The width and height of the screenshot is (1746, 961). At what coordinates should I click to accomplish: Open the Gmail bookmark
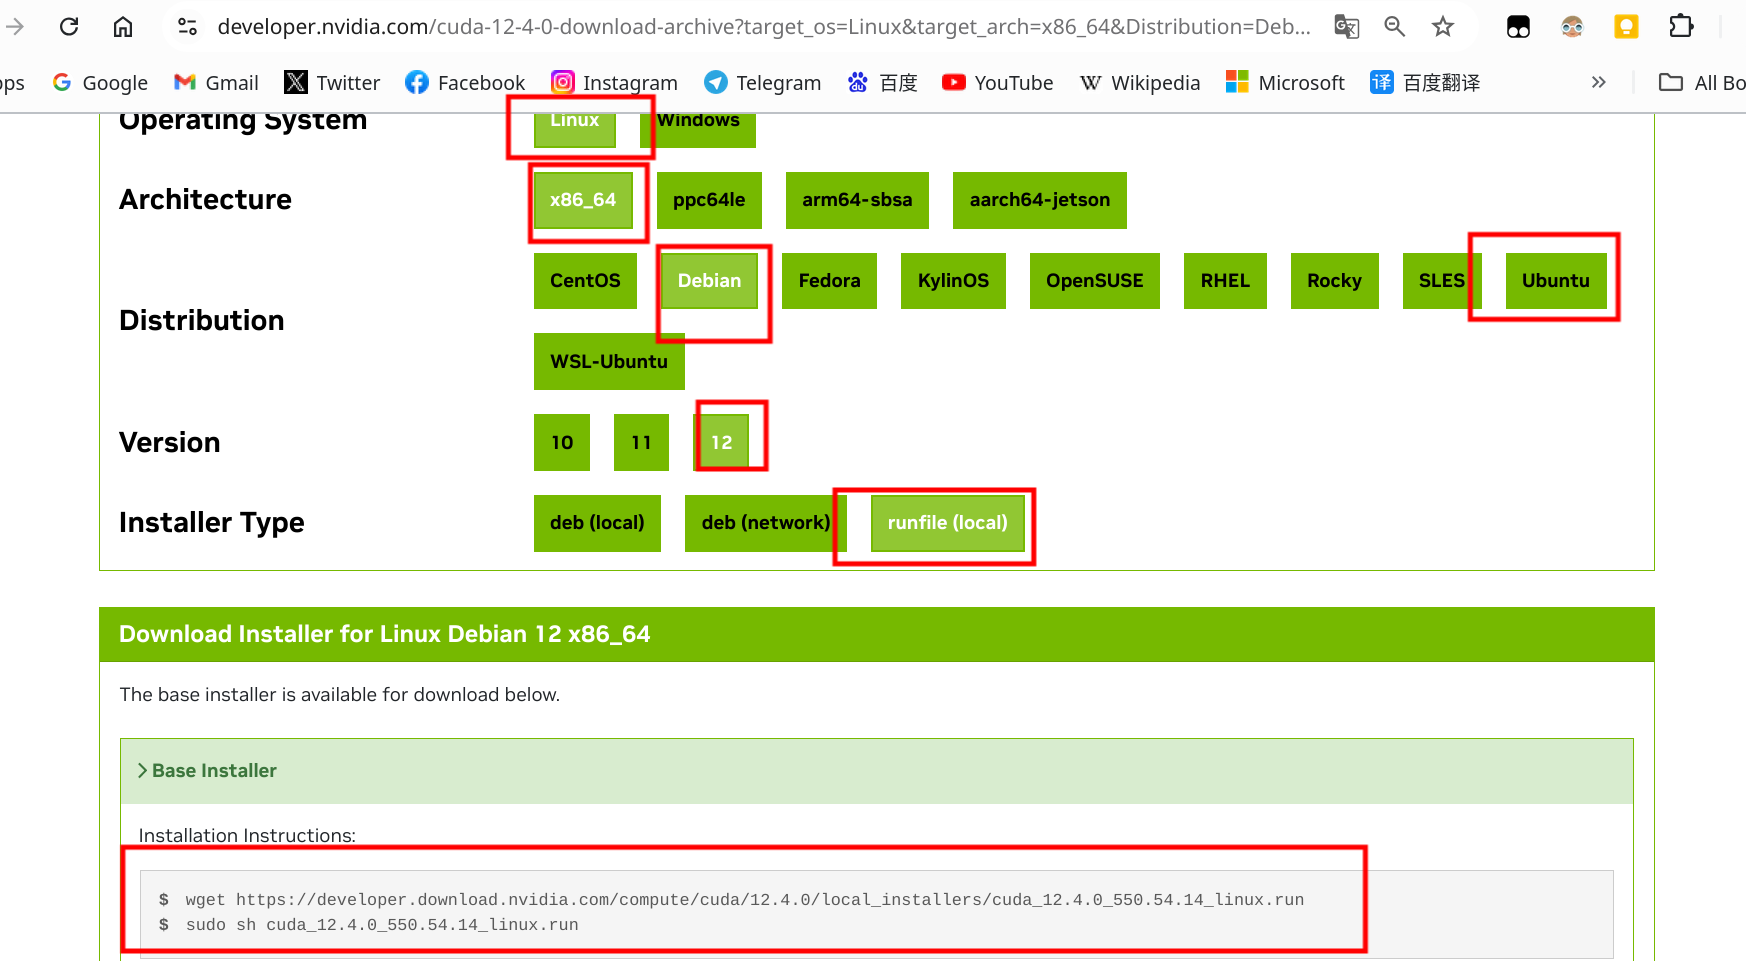point(216,83)
